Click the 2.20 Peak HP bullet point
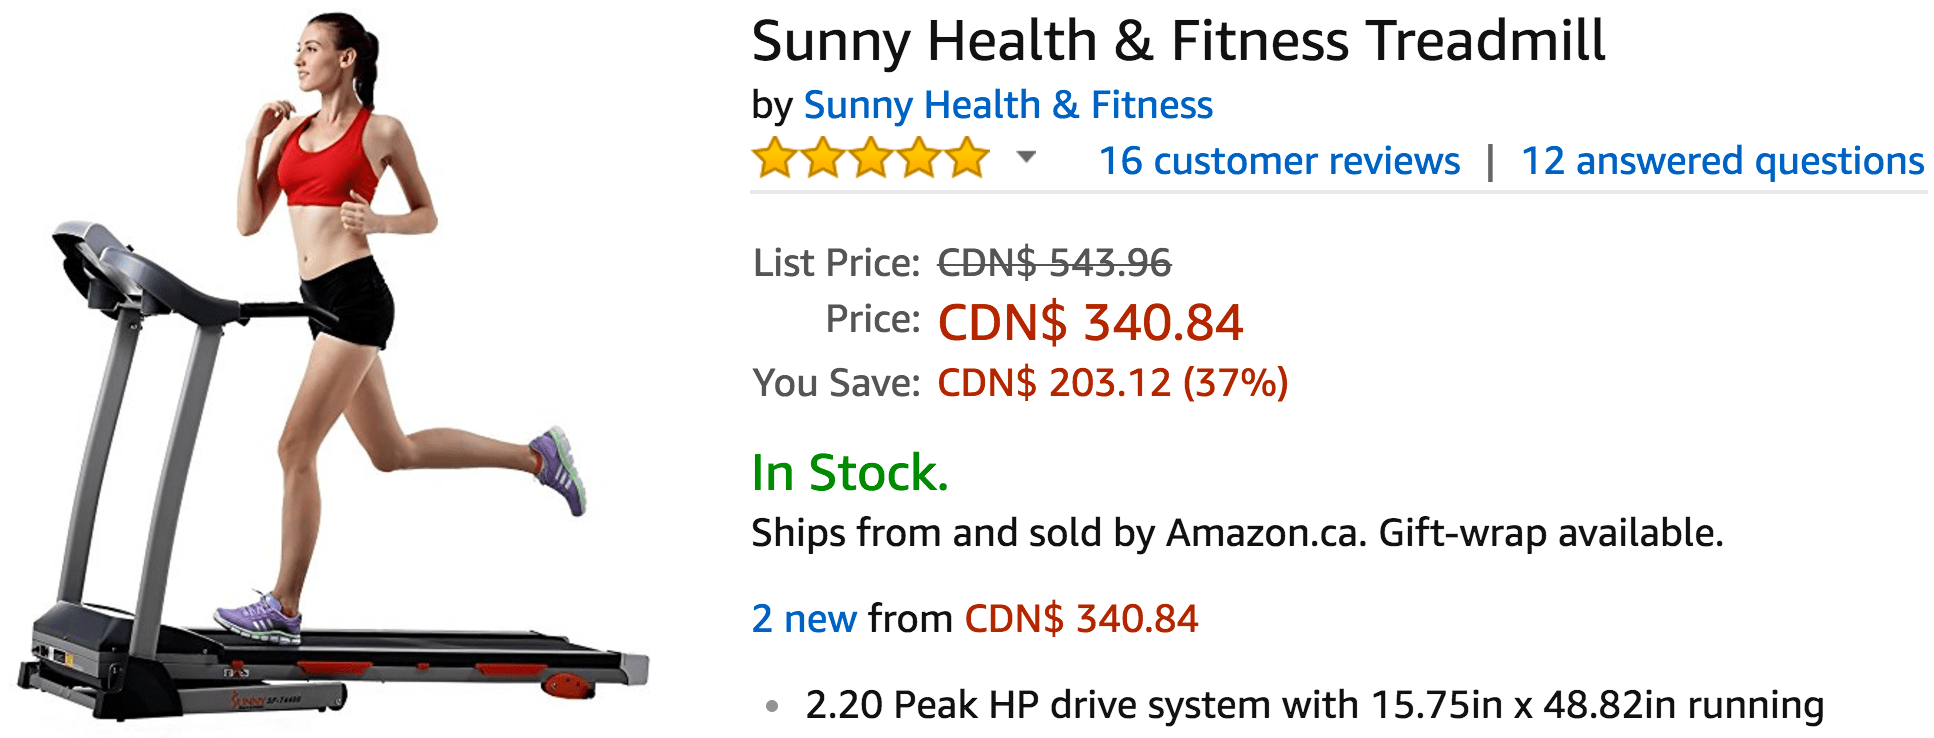 pos(1314,705)
